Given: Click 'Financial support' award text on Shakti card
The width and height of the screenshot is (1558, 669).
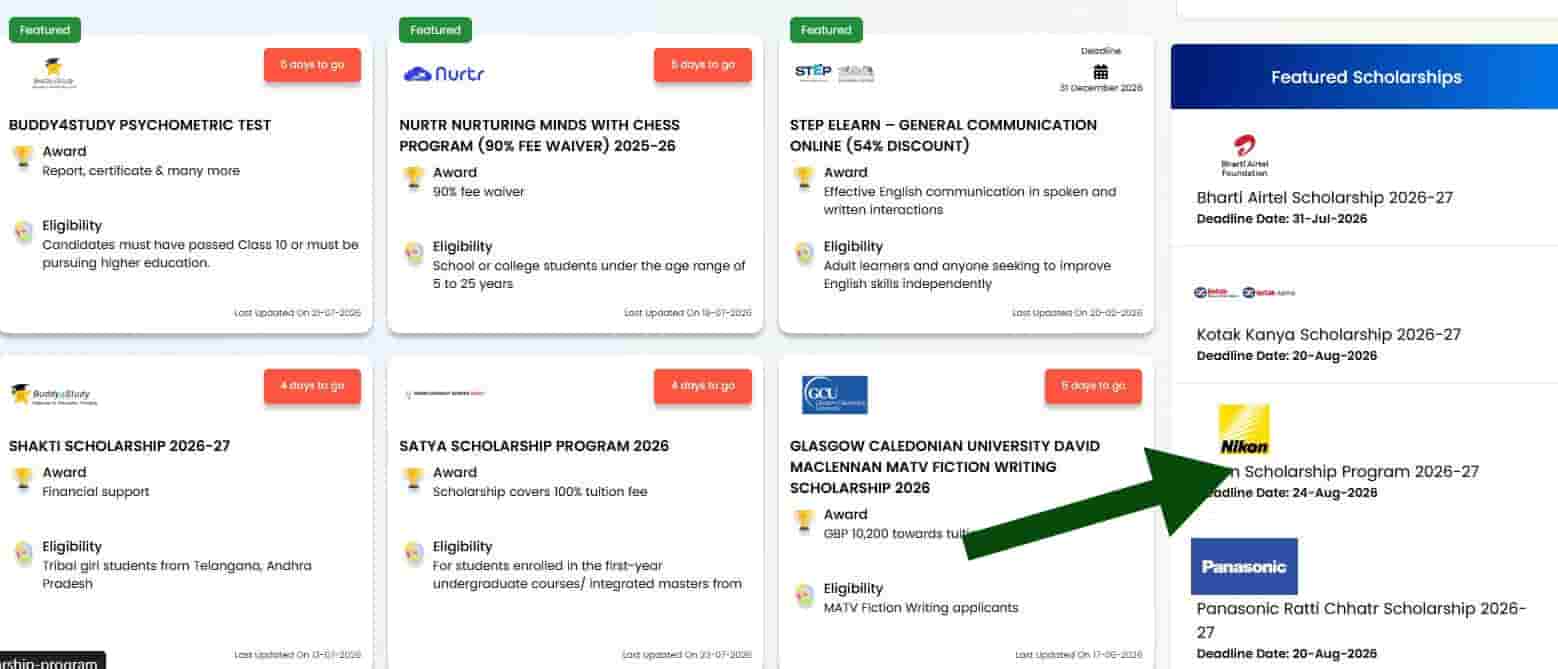Looking at the screenshot, I should [96, 492].
